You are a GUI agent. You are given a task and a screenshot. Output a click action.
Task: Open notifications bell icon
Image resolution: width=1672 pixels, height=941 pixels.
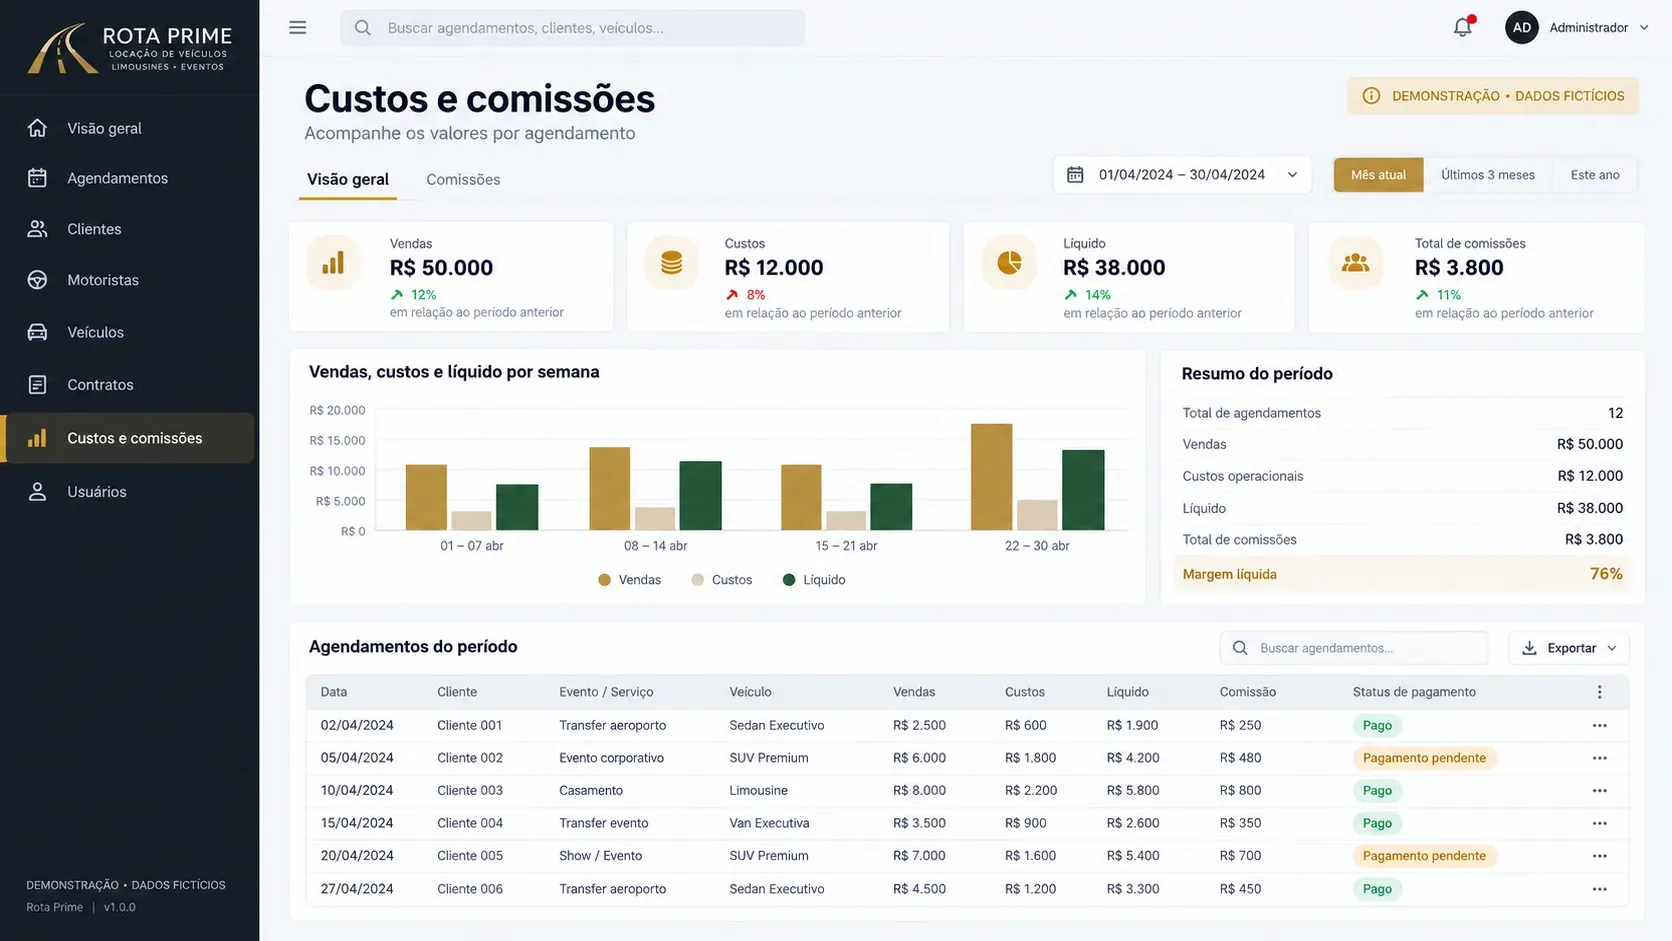pyautogui.click(x=1463, y=27)
